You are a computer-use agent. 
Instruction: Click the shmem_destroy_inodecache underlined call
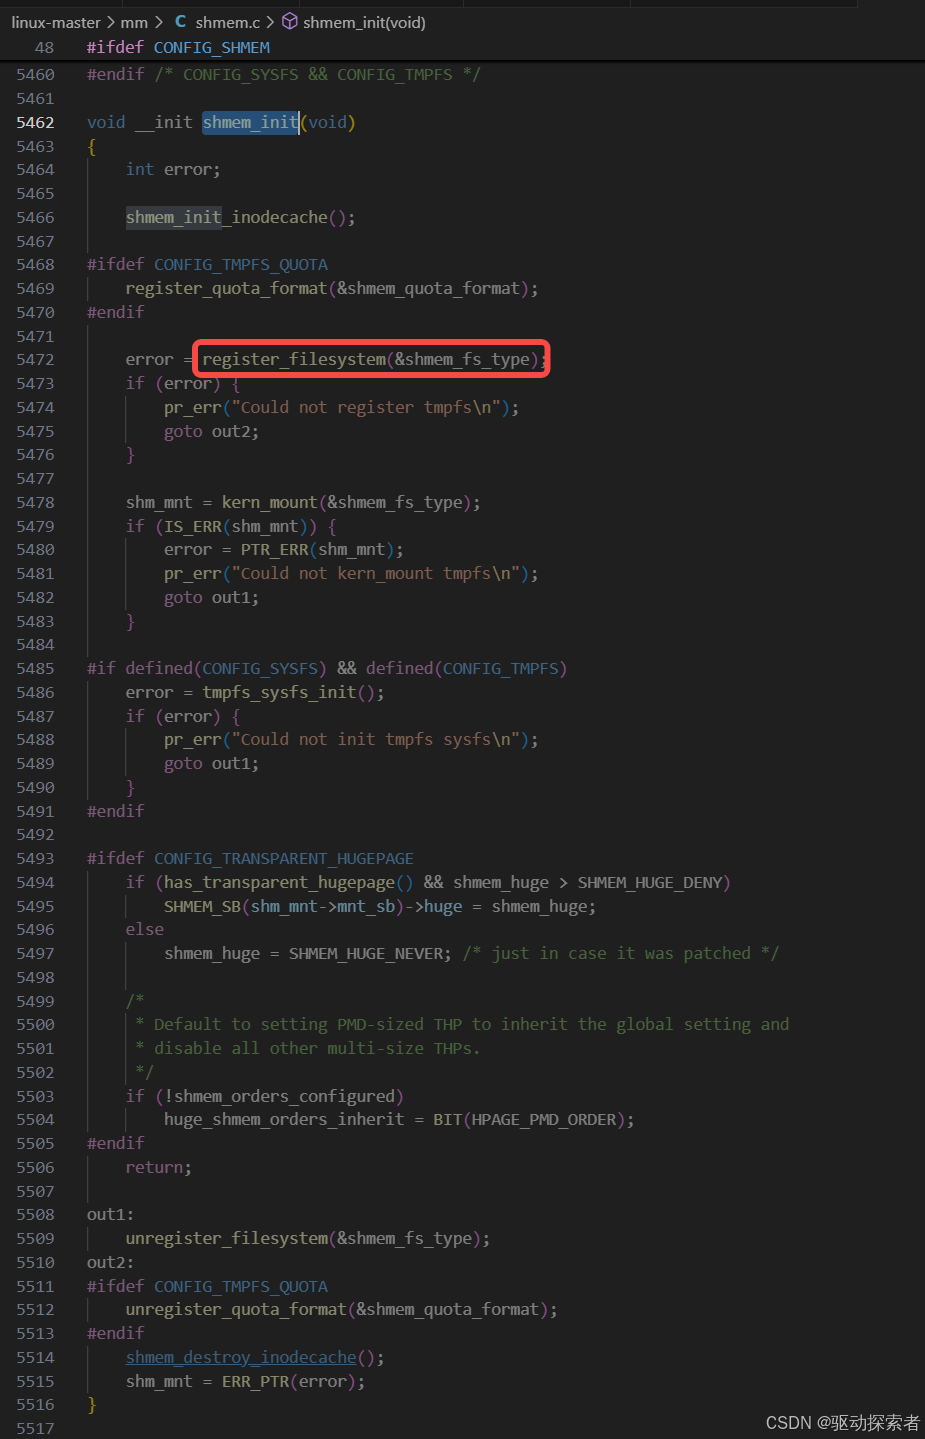pyautogui.click(x=241, y=1357)
